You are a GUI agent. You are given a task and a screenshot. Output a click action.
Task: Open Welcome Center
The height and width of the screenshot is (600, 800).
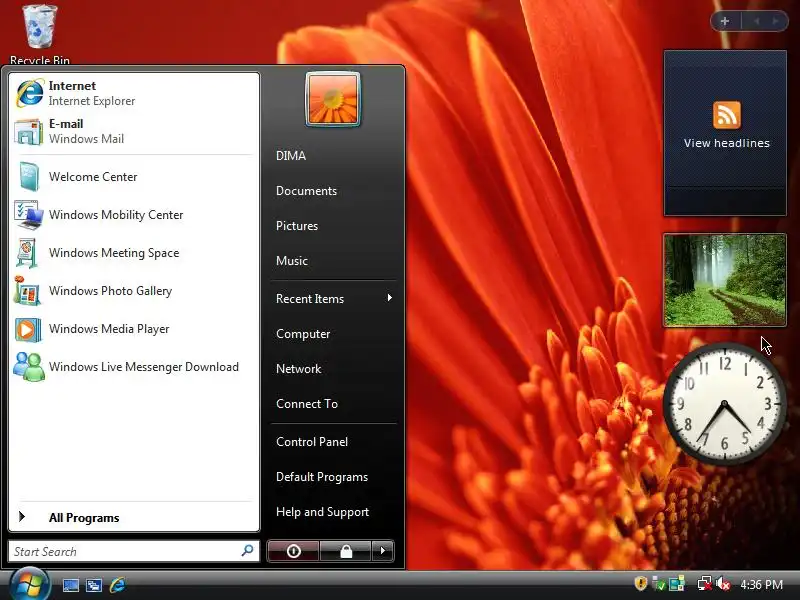[134, 177]
